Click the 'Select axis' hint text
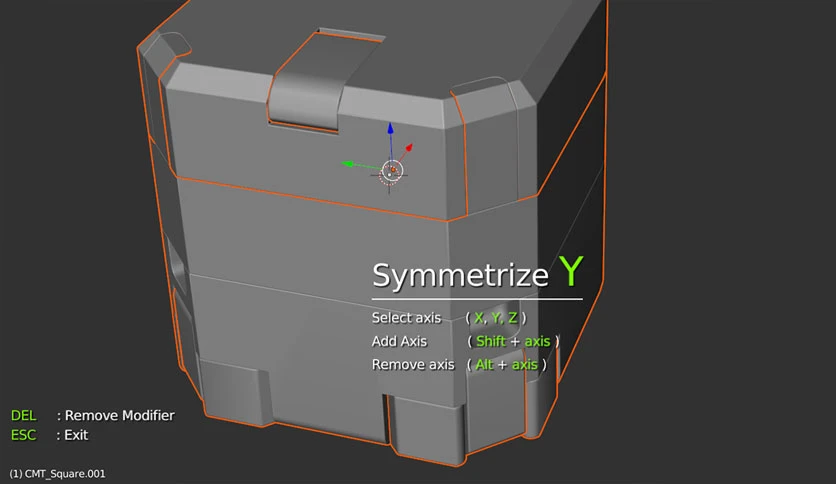The width and height of the screenshot is (836, 484). [406, 318]
